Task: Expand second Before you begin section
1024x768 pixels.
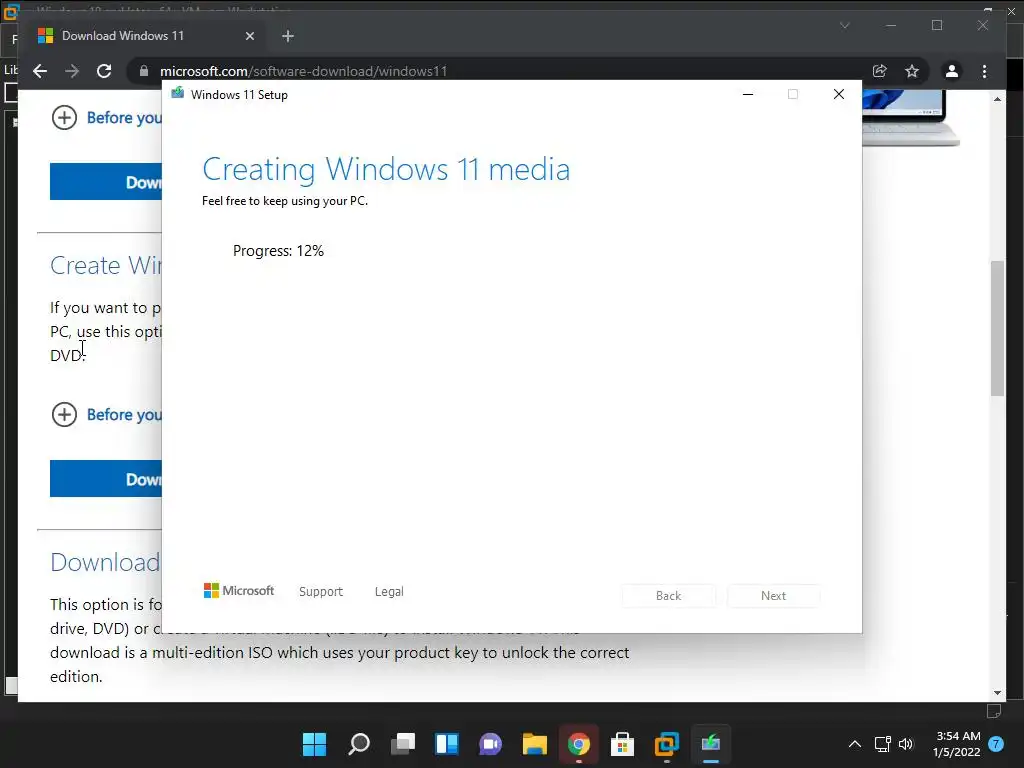Action: (106, 414)
